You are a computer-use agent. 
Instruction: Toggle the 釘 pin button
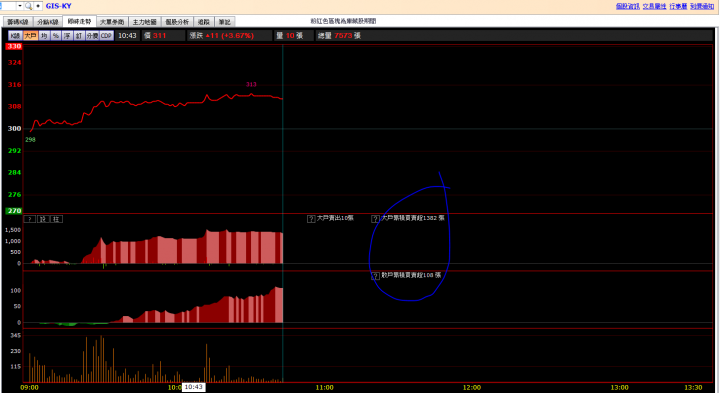(x=79, y=35)
